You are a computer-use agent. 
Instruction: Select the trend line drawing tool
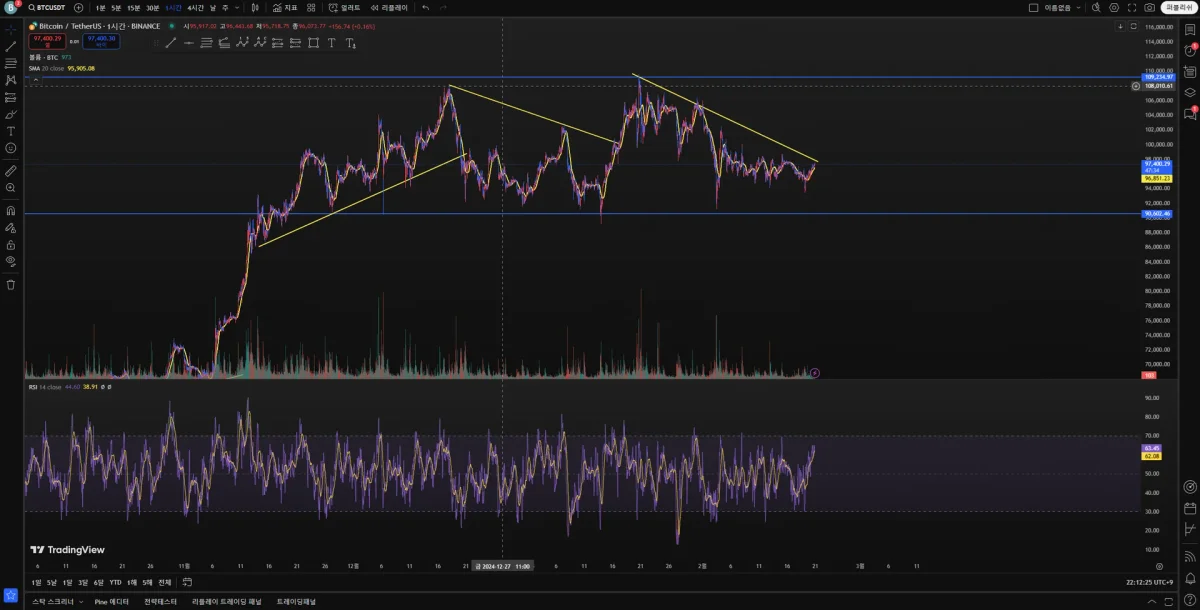pyautogui.click(x=11, y=46)
